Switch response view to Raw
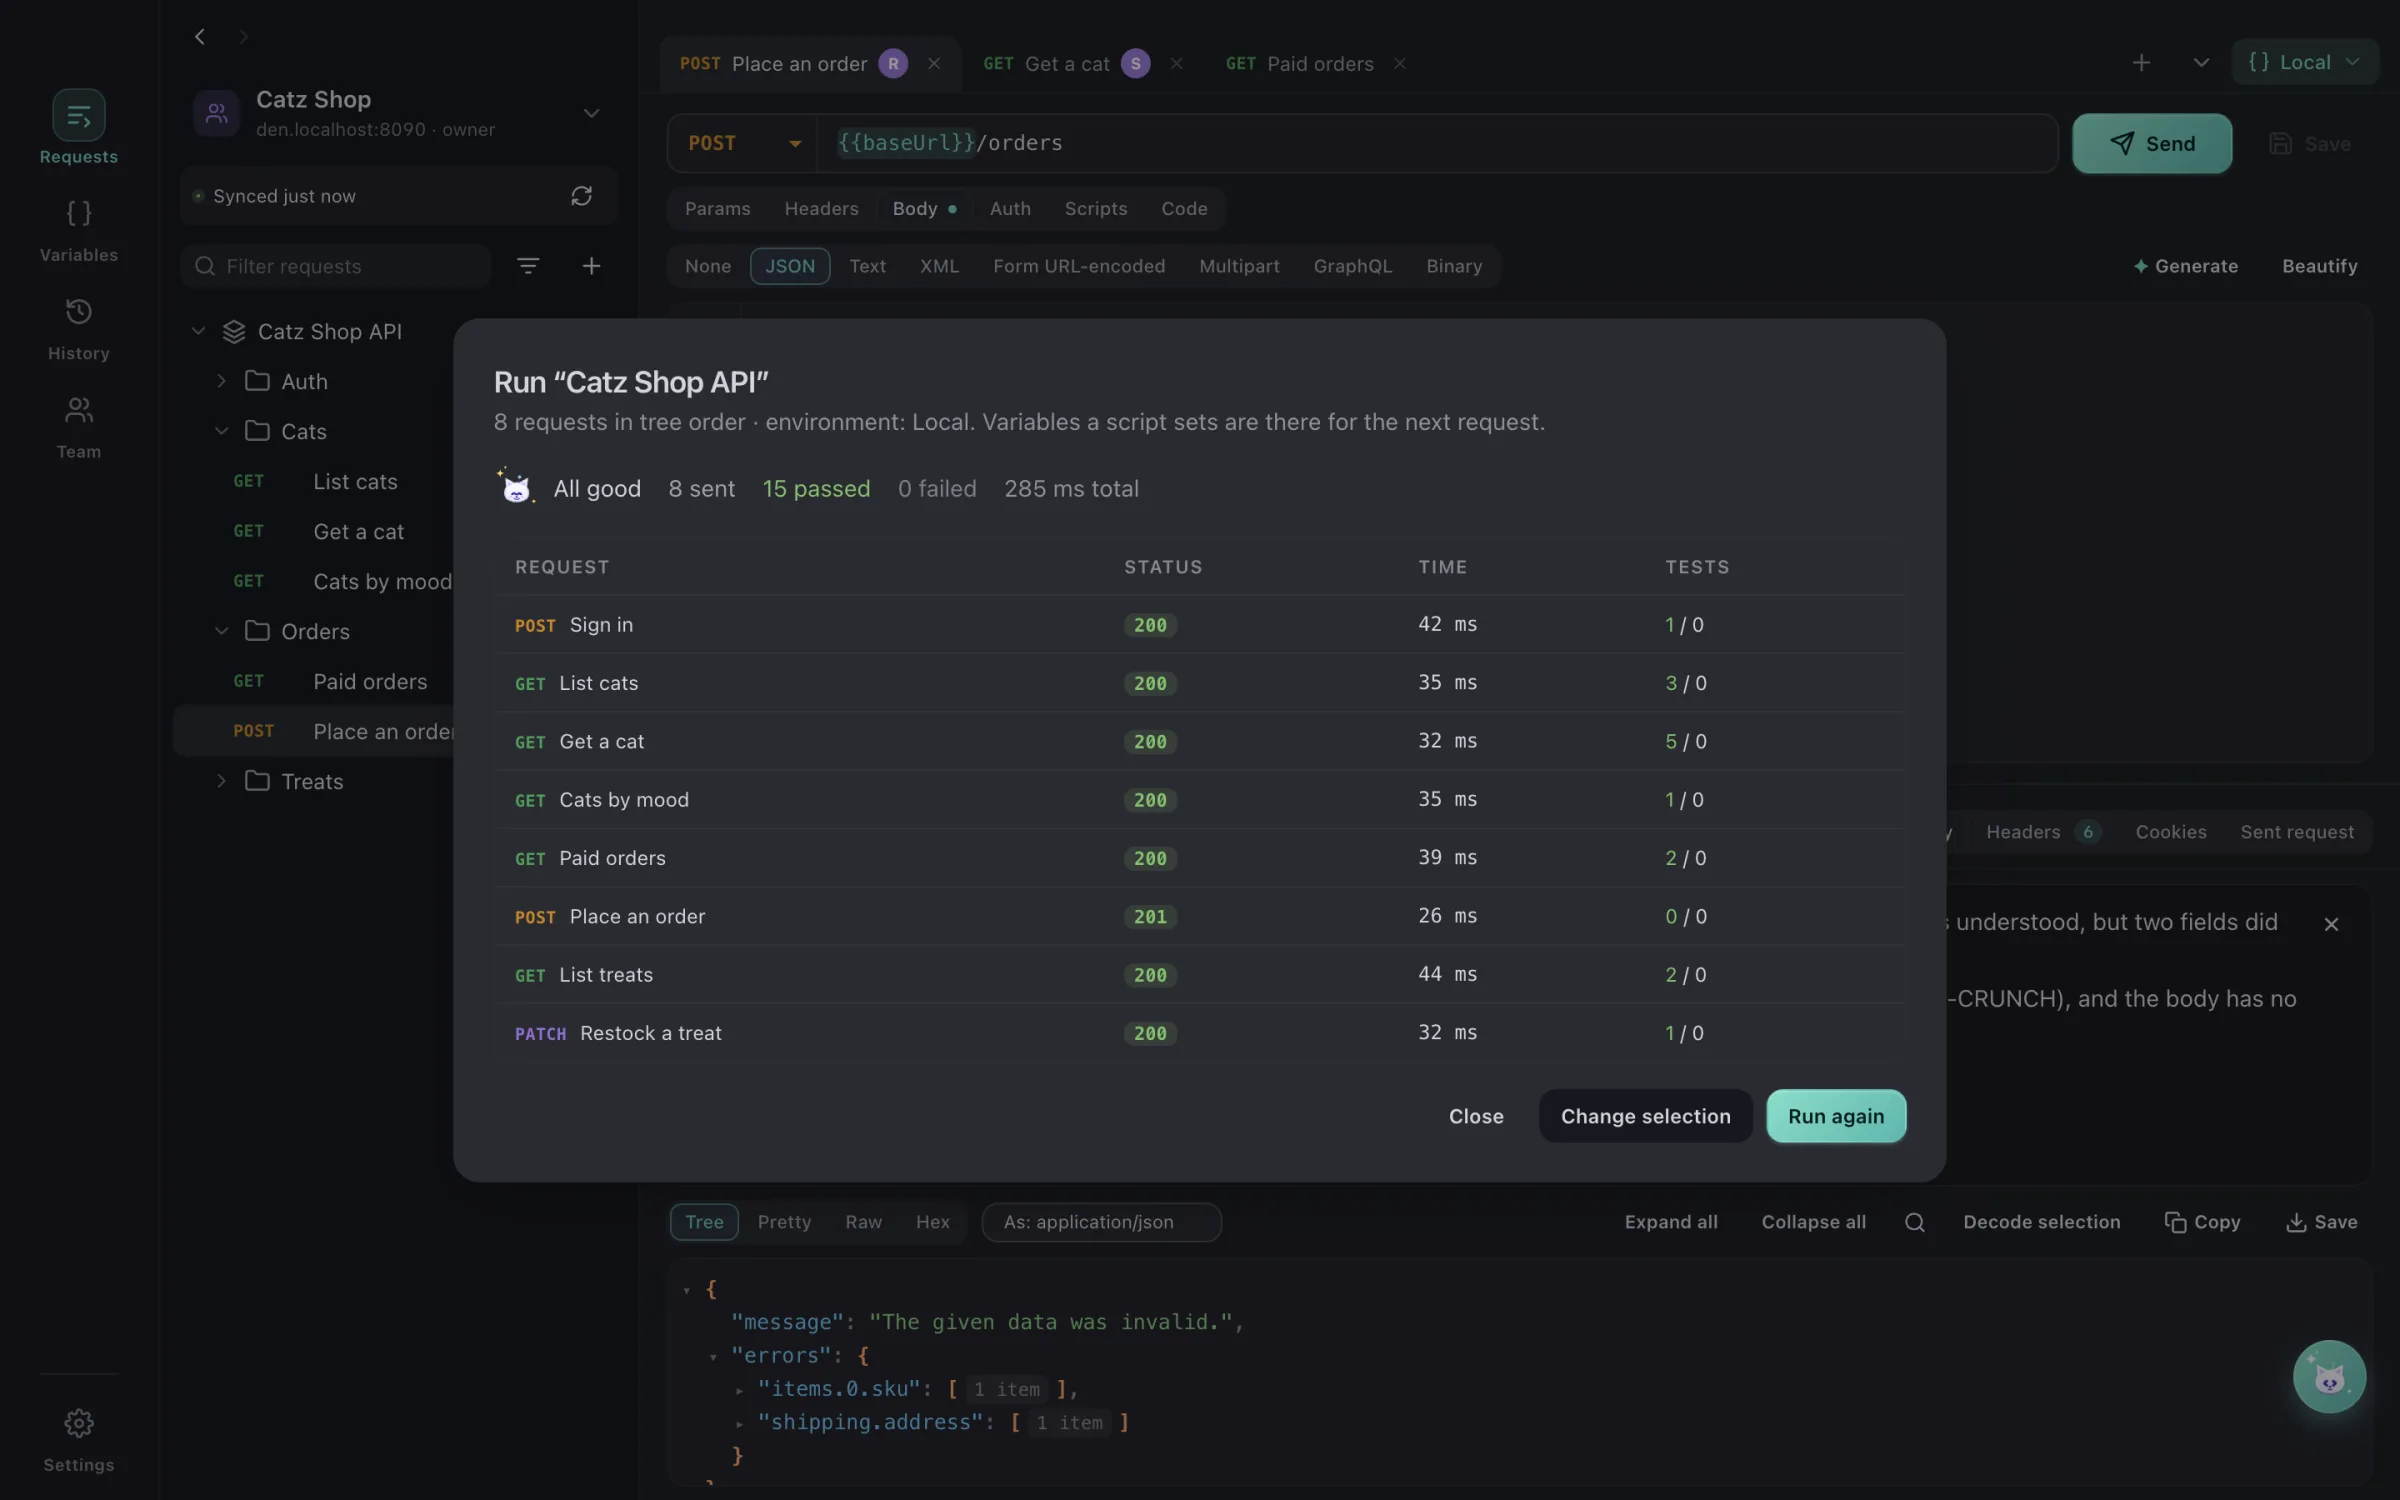 [x=863, y=1222]
